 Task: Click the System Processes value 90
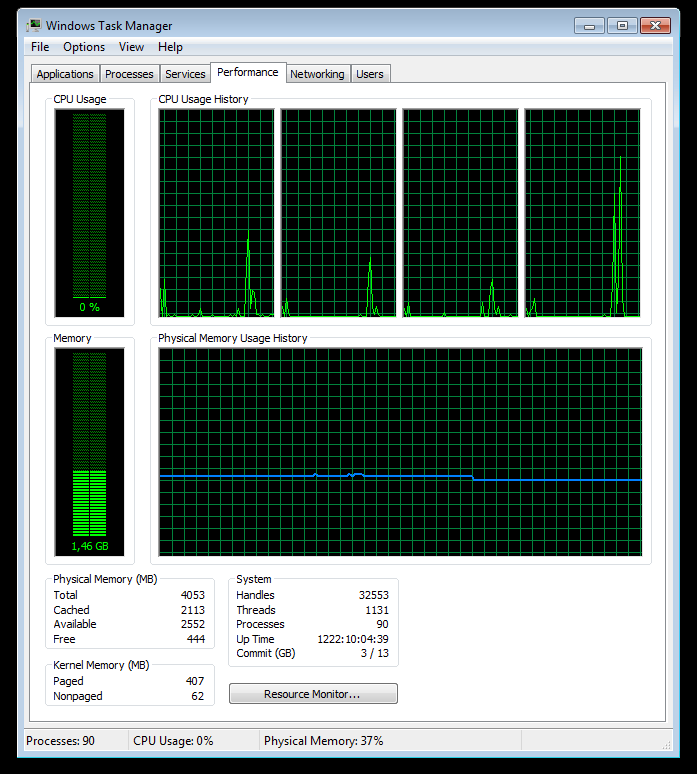coord(383,624)
